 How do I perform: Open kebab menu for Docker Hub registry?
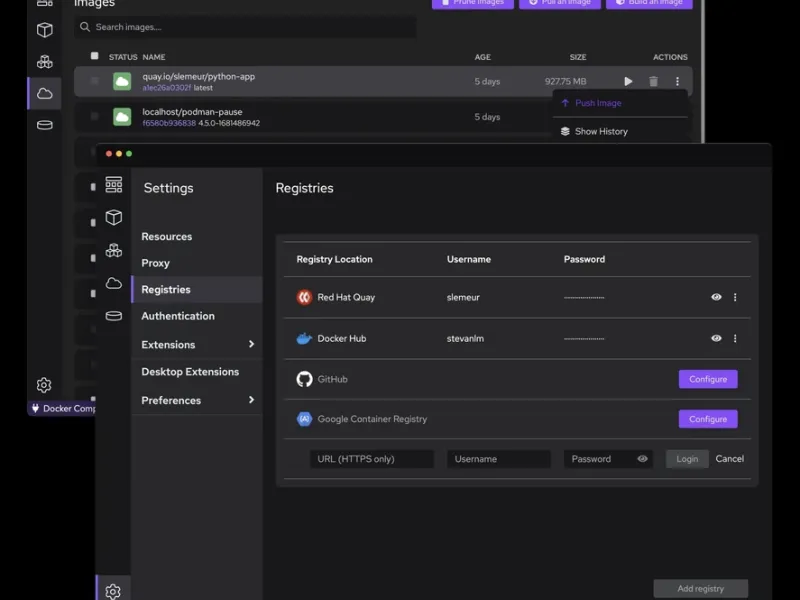(x=735, y=338)
